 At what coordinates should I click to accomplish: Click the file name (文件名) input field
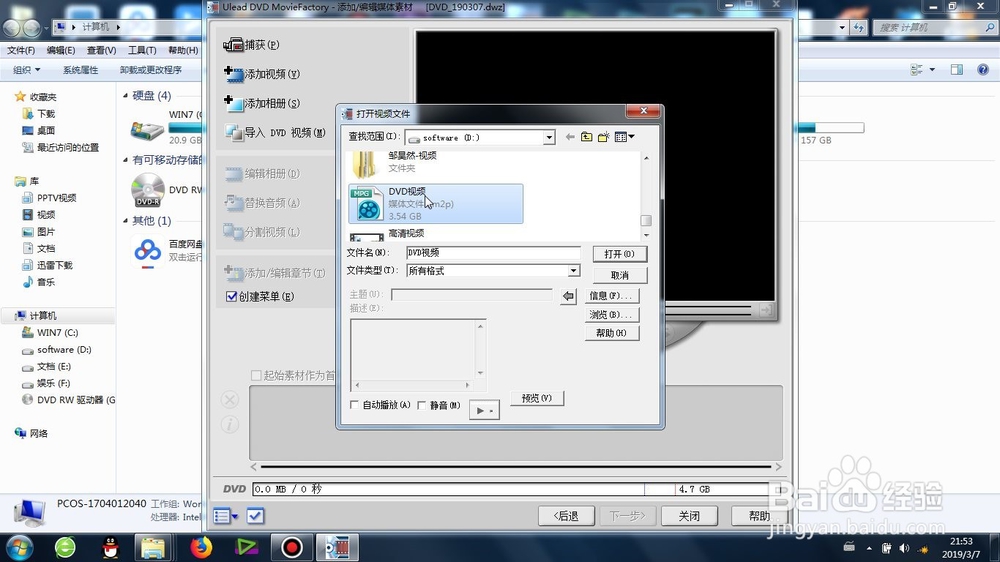coord(493,253)
